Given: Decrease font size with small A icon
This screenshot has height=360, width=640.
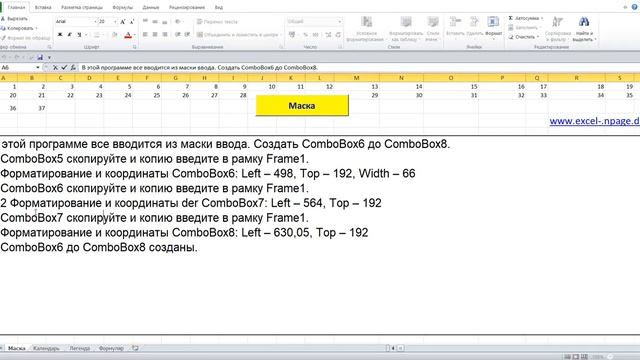Looking at the screenshot, I should point(132,22).
